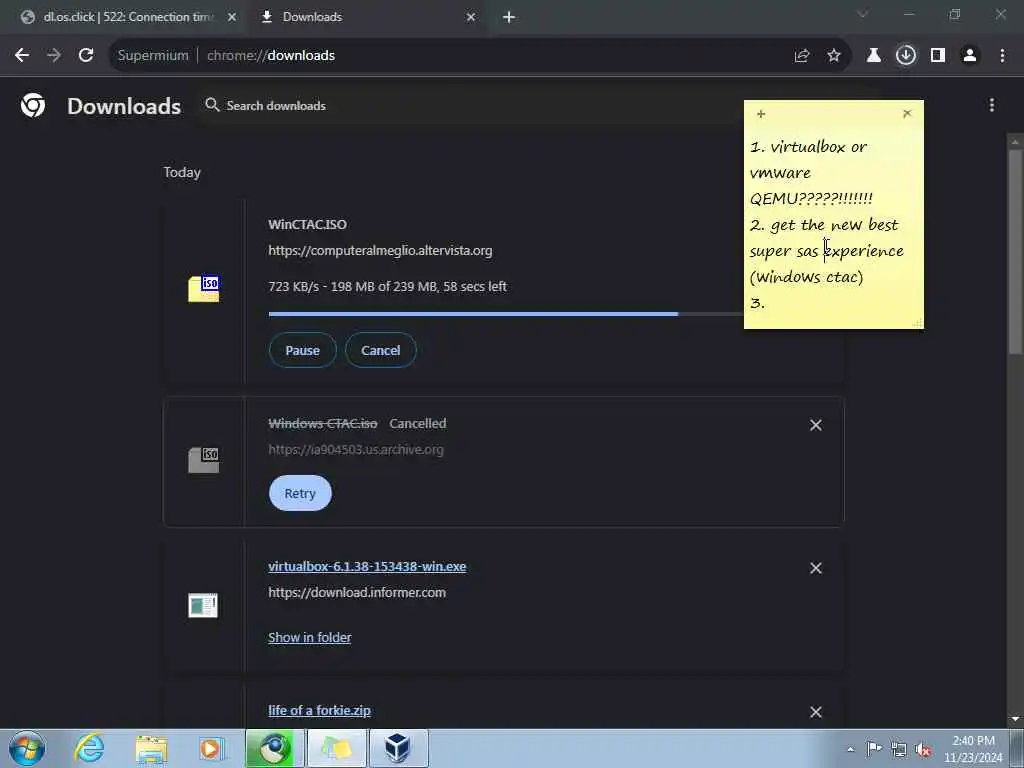Close the dl.os.click tab

click(232, 17)
